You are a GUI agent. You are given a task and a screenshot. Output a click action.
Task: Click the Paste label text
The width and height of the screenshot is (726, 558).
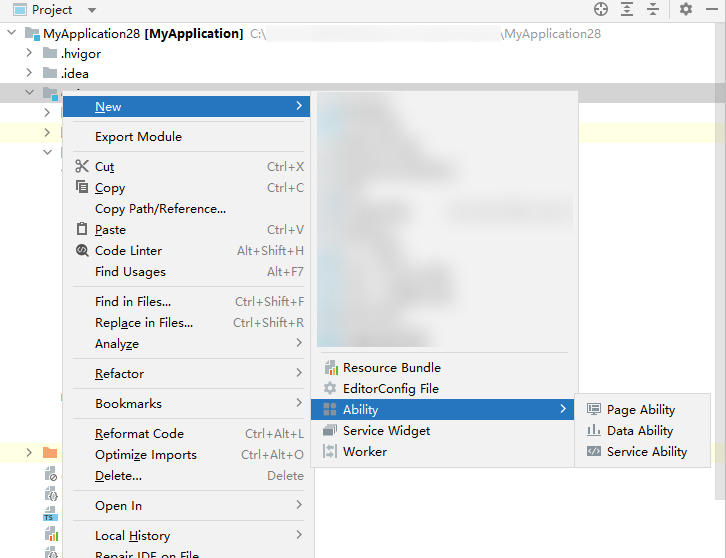(x=110, y=230)
